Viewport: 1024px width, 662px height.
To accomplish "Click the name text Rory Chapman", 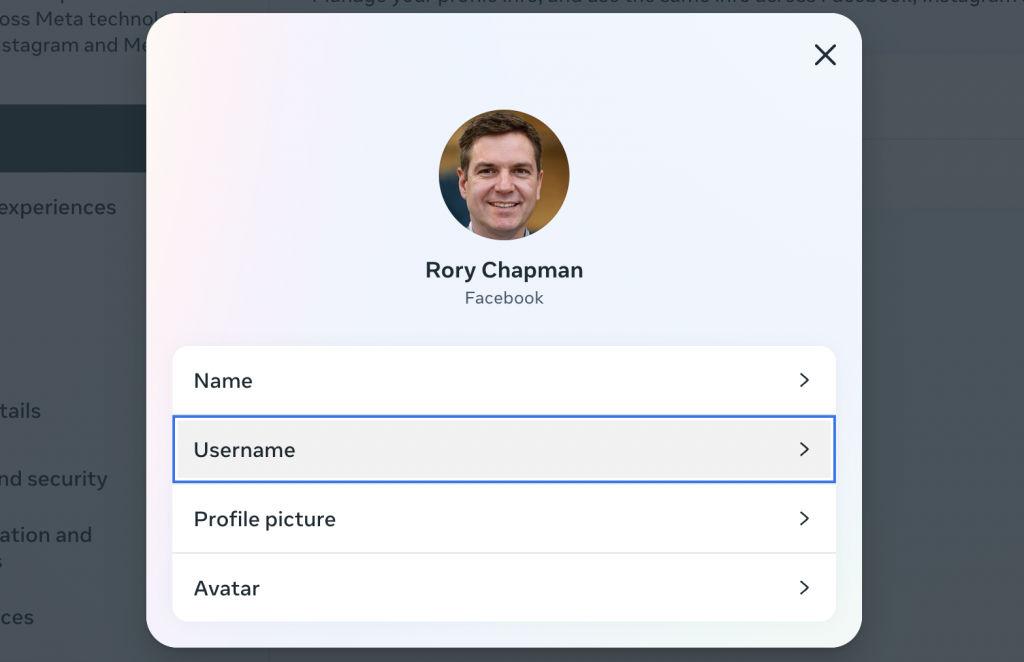I will [x=503, y=270].
